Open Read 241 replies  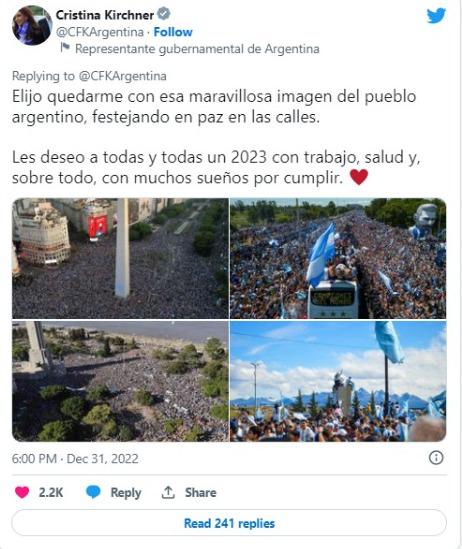pyautogui.click(x=229, y=523)
